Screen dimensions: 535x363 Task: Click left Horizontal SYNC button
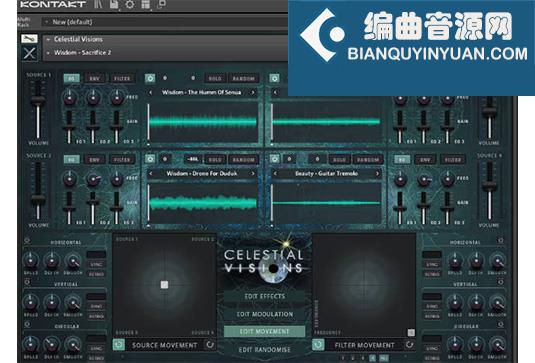96,265
